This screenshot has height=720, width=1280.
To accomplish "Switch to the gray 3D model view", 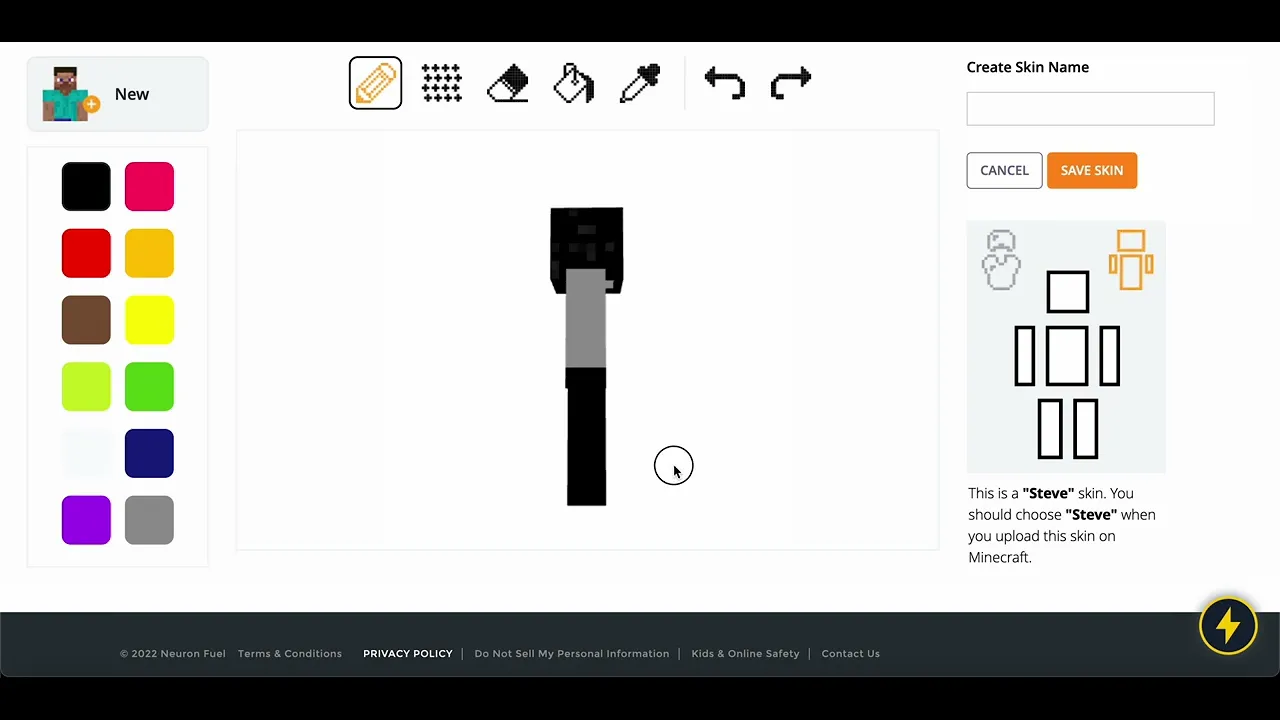I will coord(1001,260).
